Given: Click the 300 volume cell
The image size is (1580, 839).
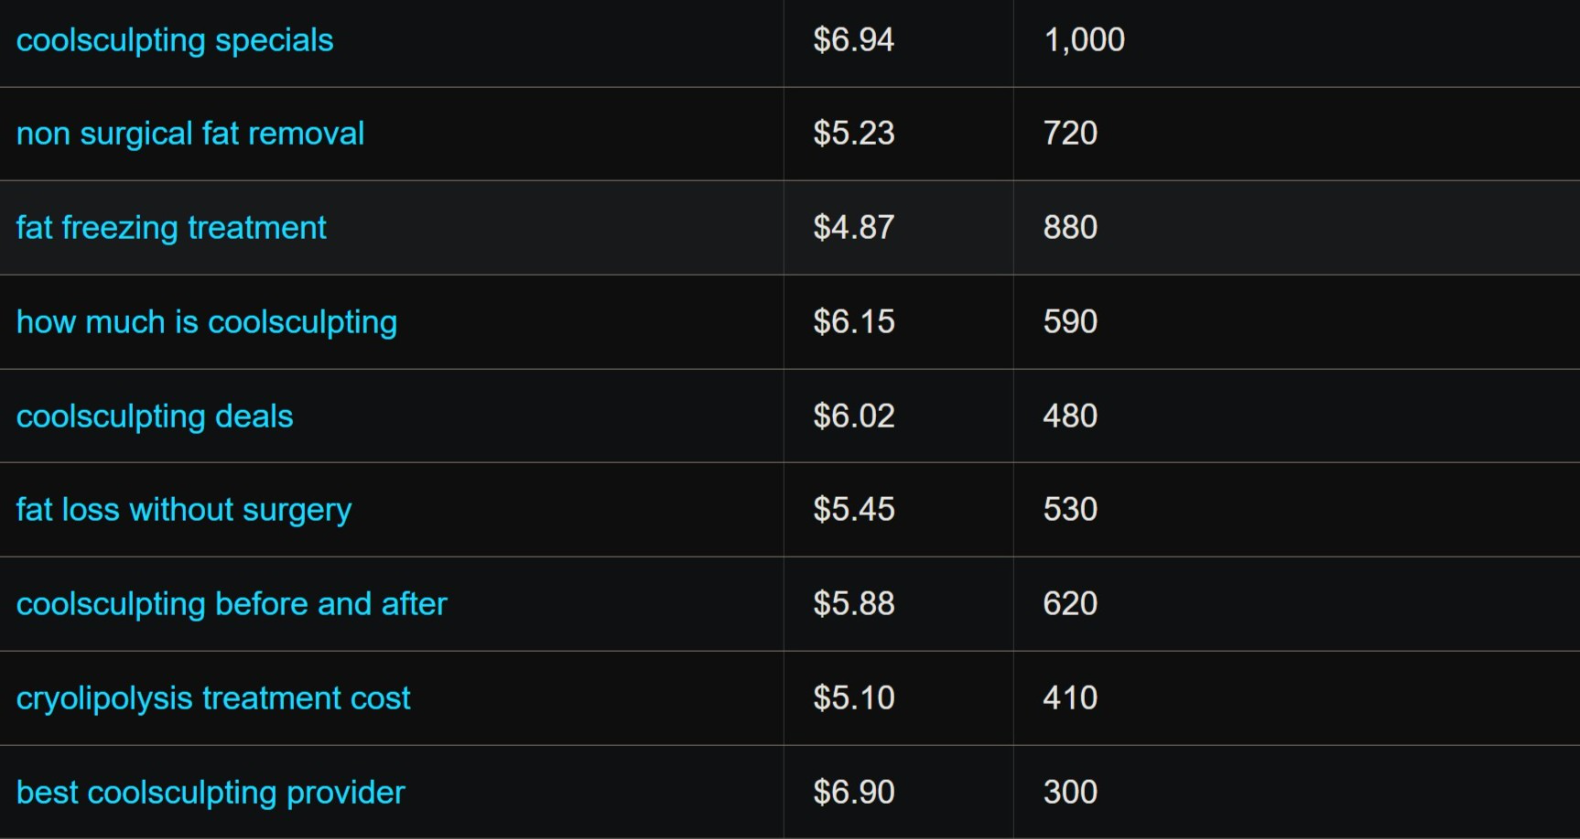Looking at the screenshot, I should 1070,792.
